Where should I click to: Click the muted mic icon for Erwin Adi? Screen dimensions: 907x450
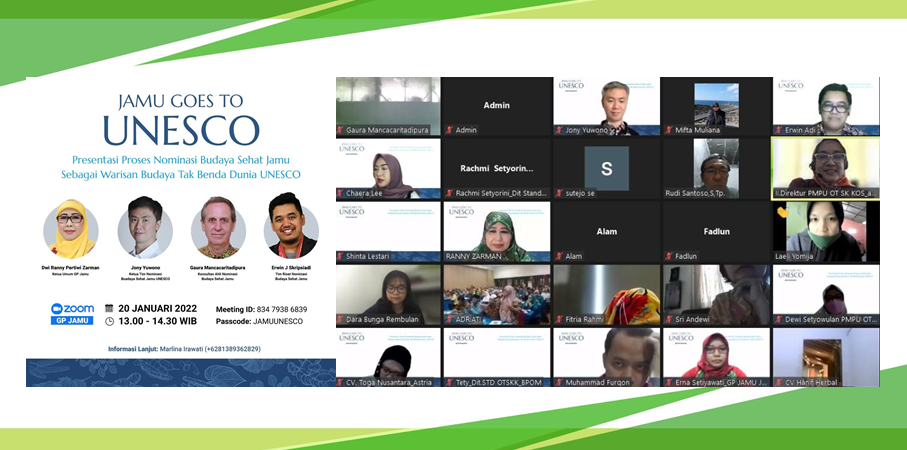point(778,130)
